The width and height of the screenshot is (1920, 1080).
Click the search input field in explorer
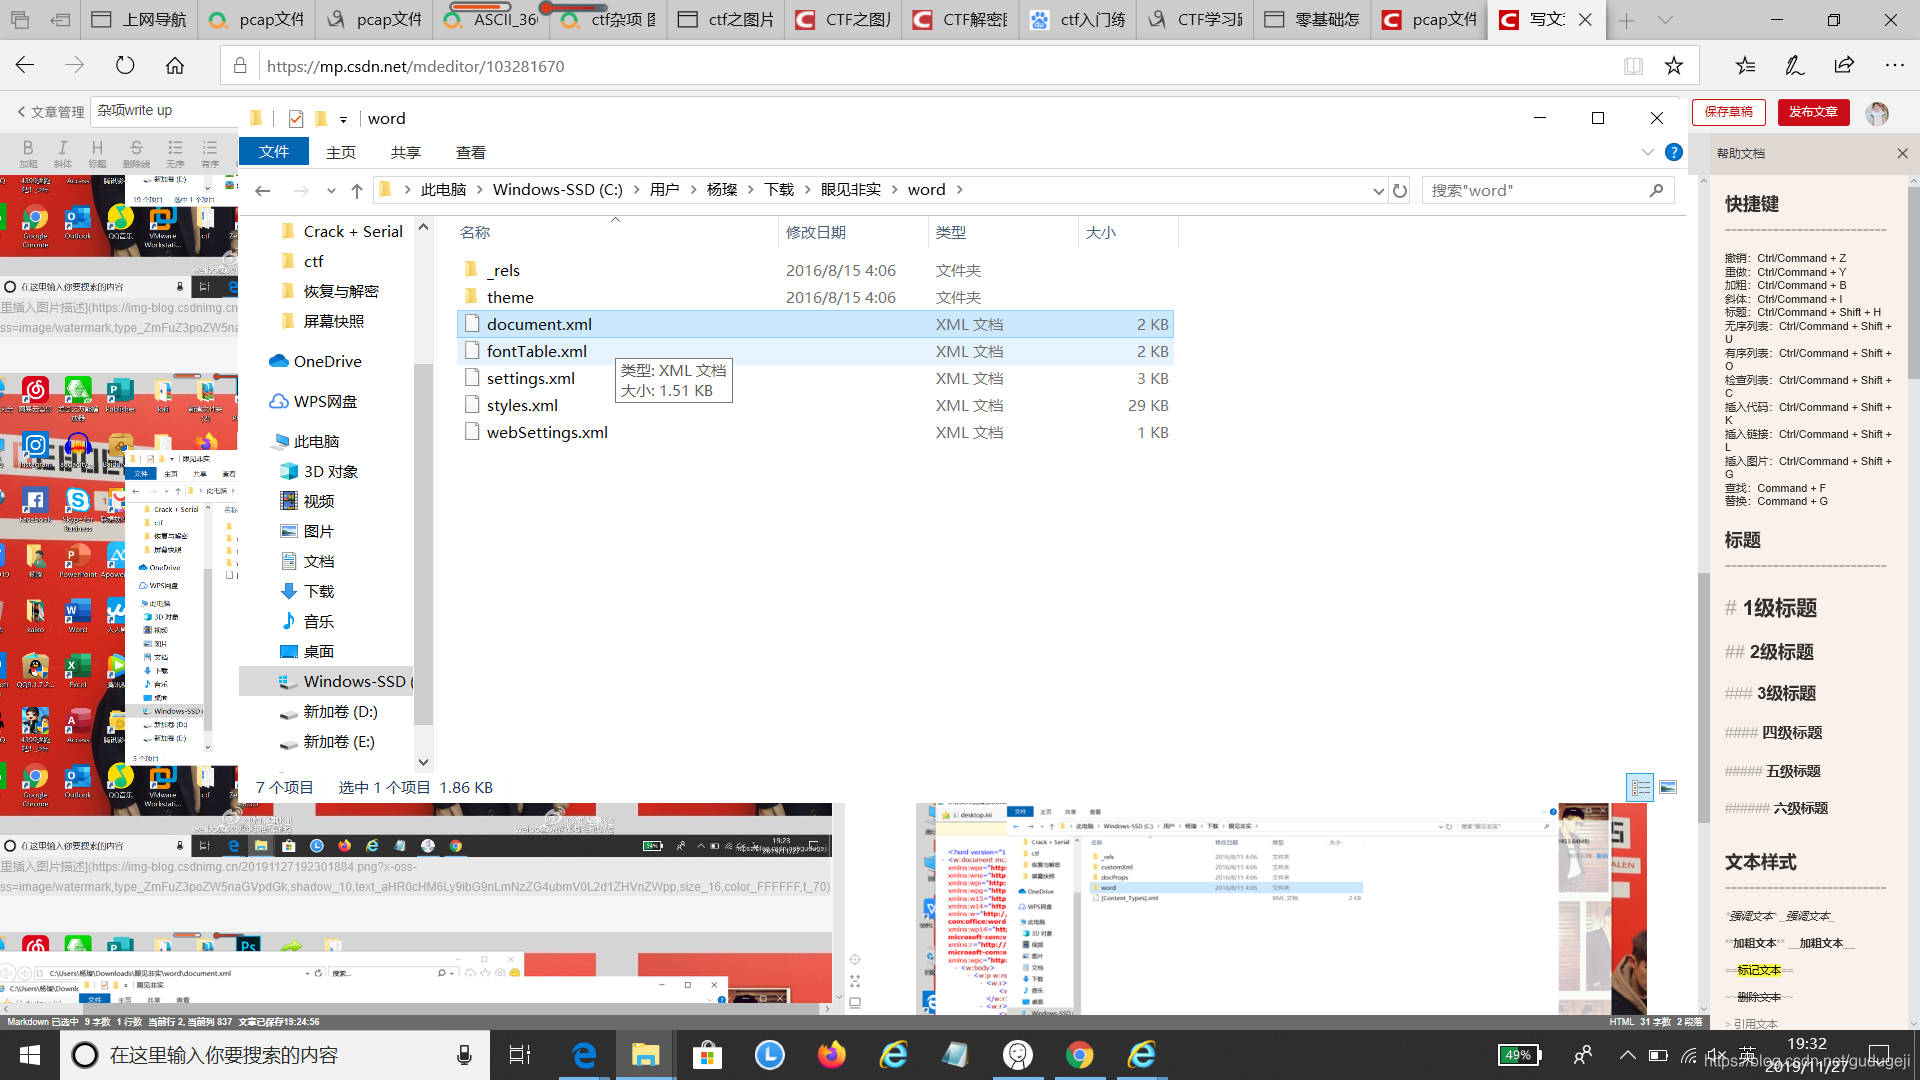click(x=1530, y=191)
